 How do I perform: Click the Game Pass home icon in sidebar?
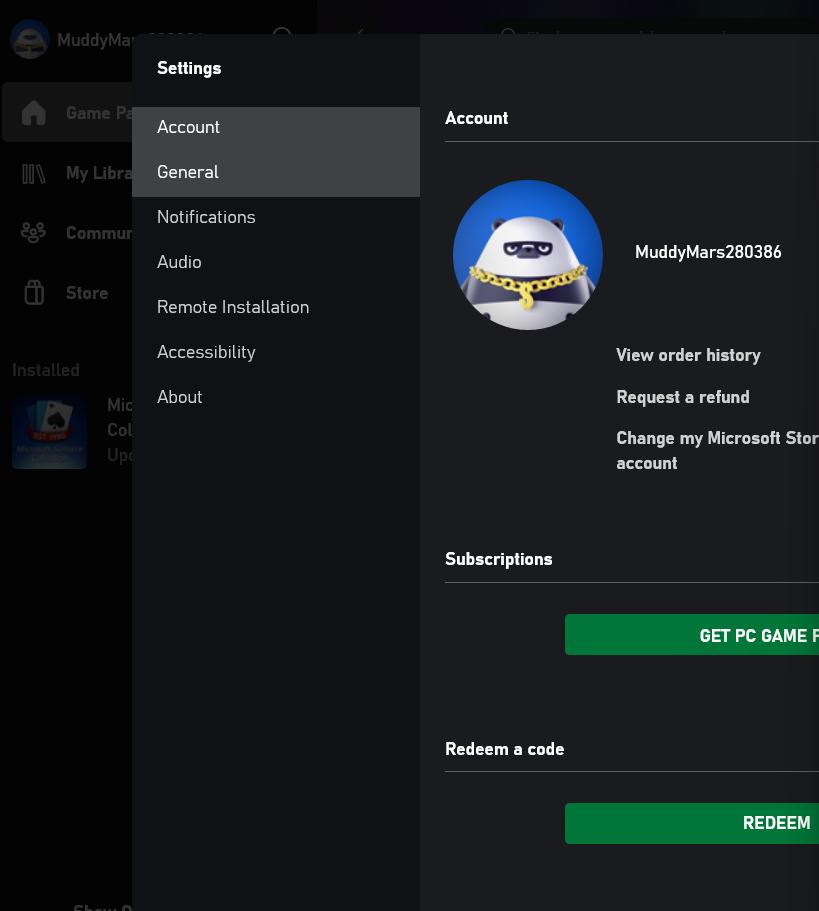coord(34,113)
